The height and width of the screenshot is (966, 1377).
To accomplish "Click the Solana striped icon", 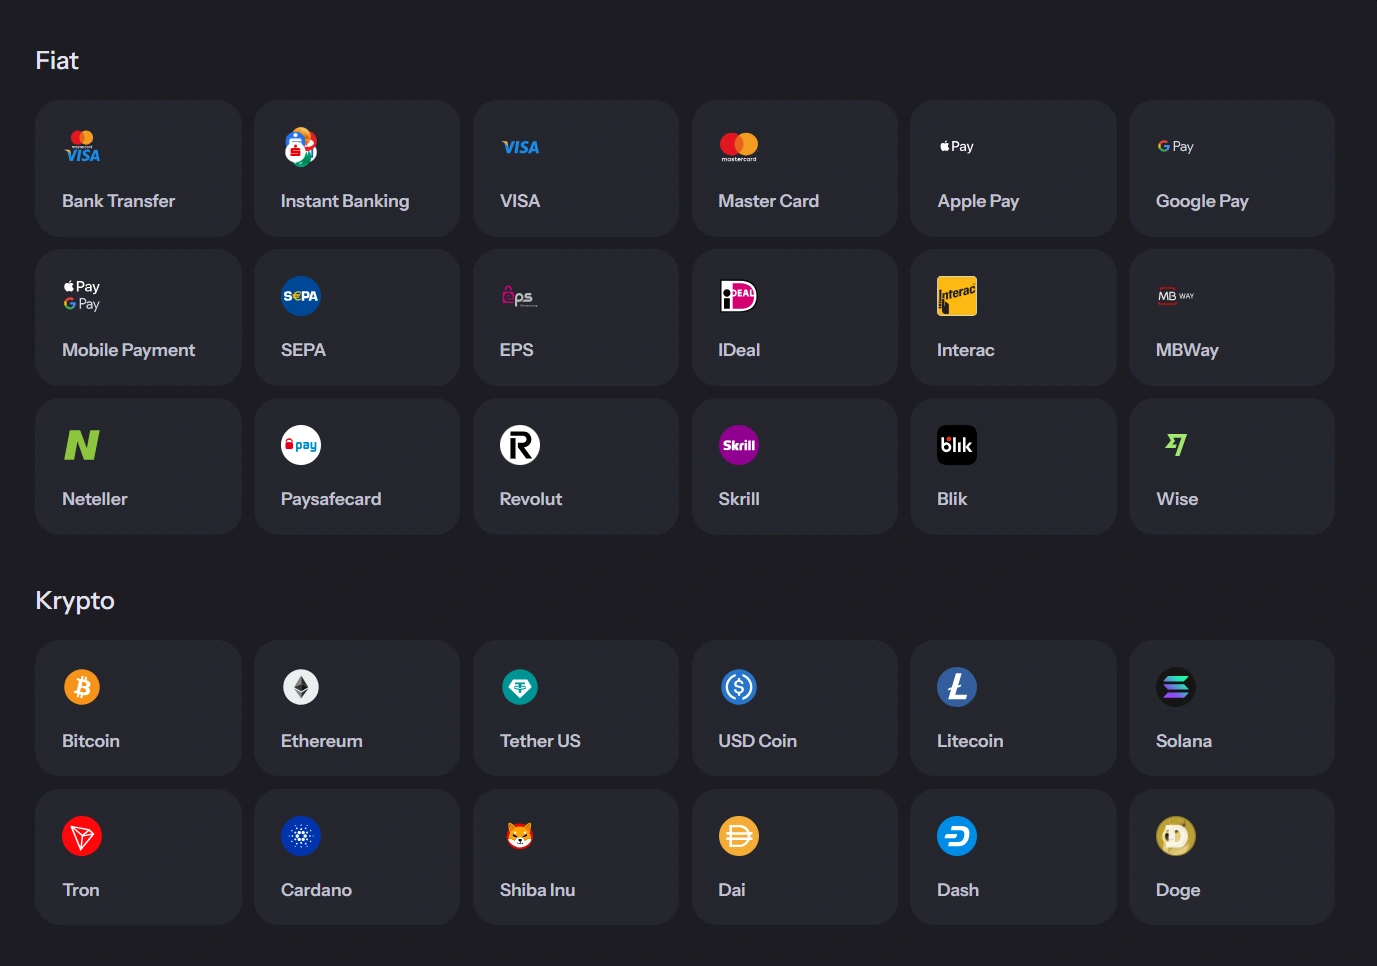I will pyautogui.click(x=1176, y=687).
